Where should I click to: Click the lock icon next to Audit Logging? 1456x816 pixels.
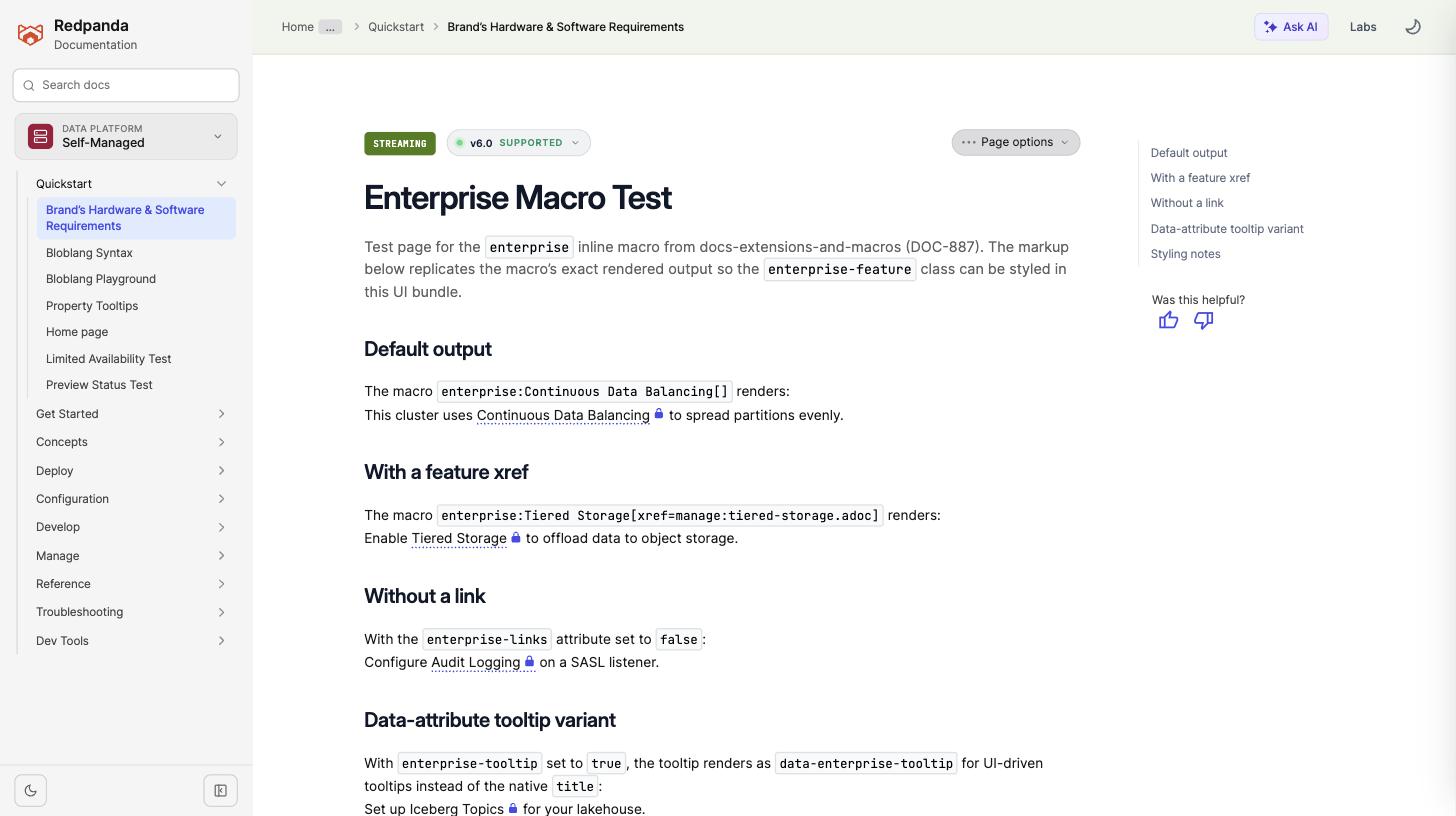click(530, 661)
